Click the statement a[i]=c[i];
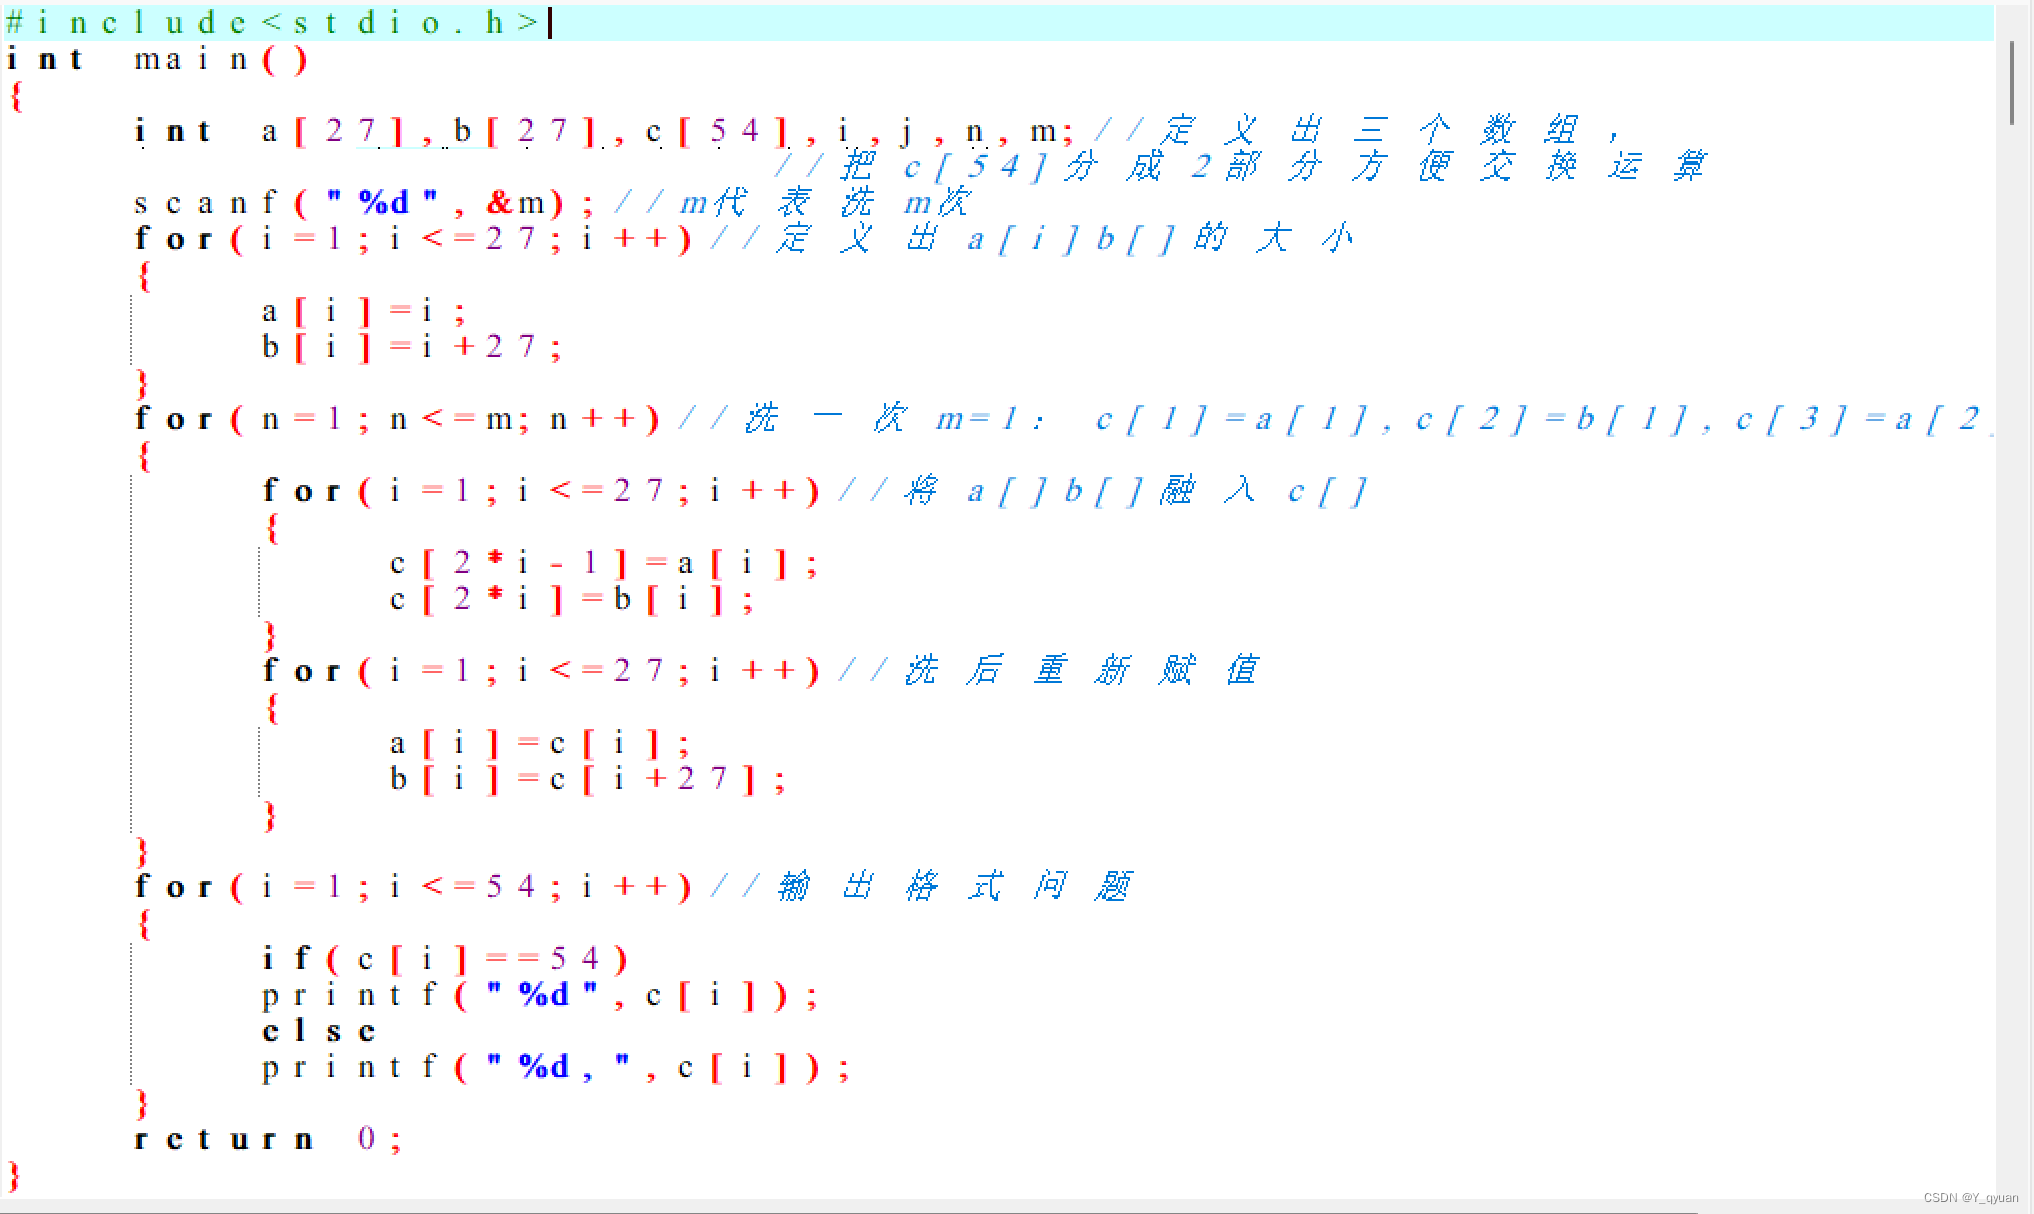 pos(538,744)
